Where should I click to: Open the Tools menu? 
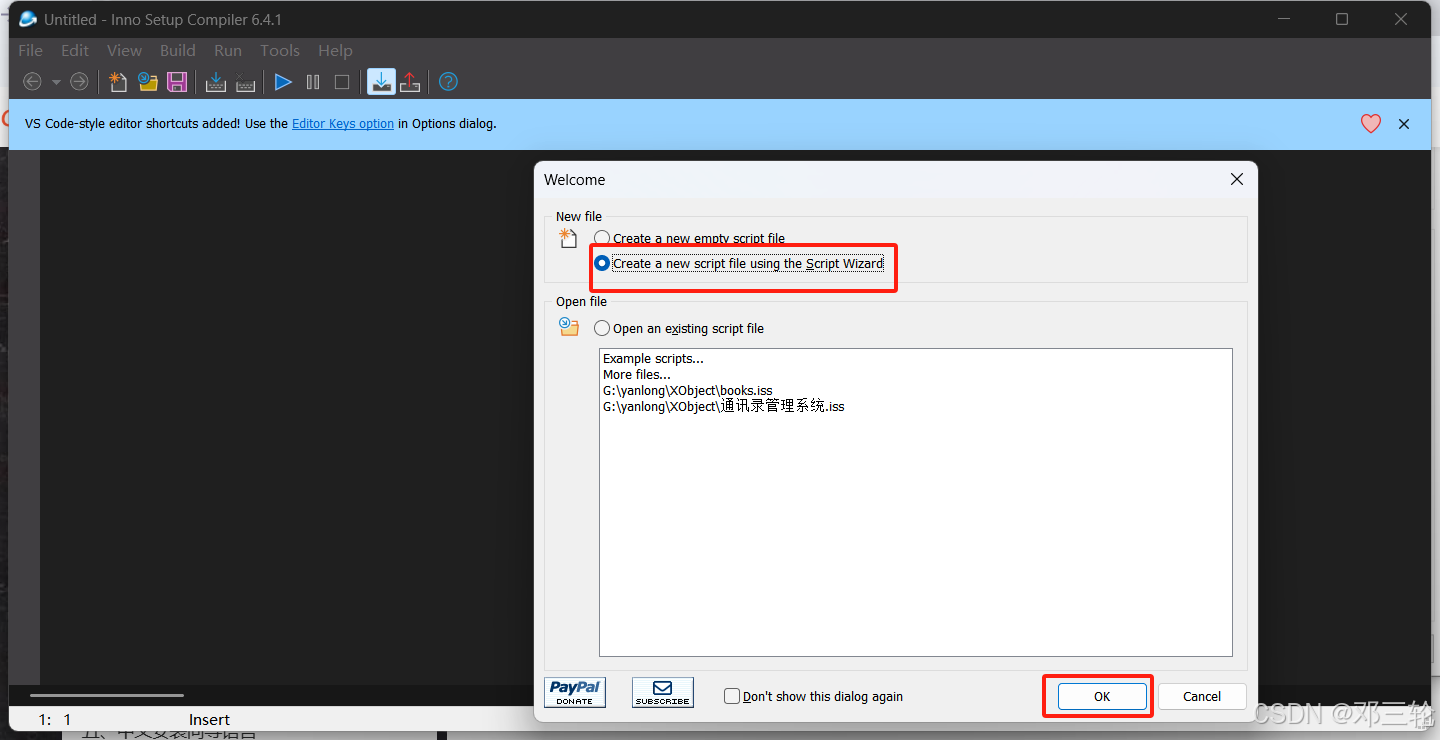pyautogui.click(x=280, y=50)
